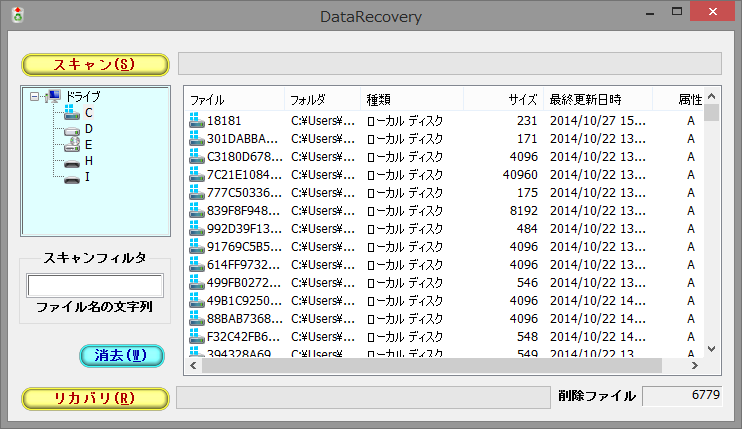Click file icon for F32C42FB6...
The width and height of the screenshot is (742, 429).
196,336
